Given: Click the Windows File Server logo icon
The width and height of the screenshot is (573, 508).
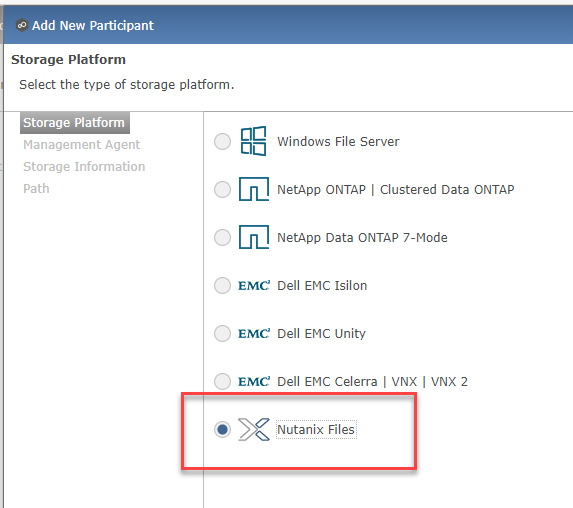Looking at the screenshot, I should (253, 141).
